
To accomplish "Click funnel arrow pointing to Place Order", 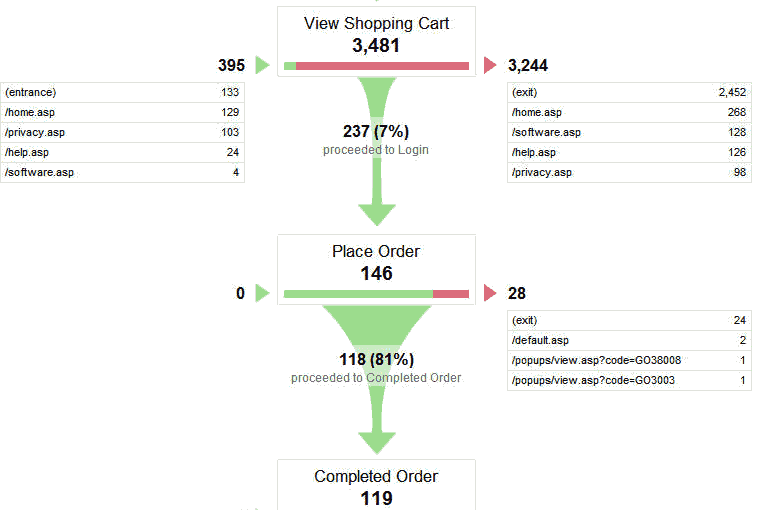I will pyautogui.click(x=376, y=210).
